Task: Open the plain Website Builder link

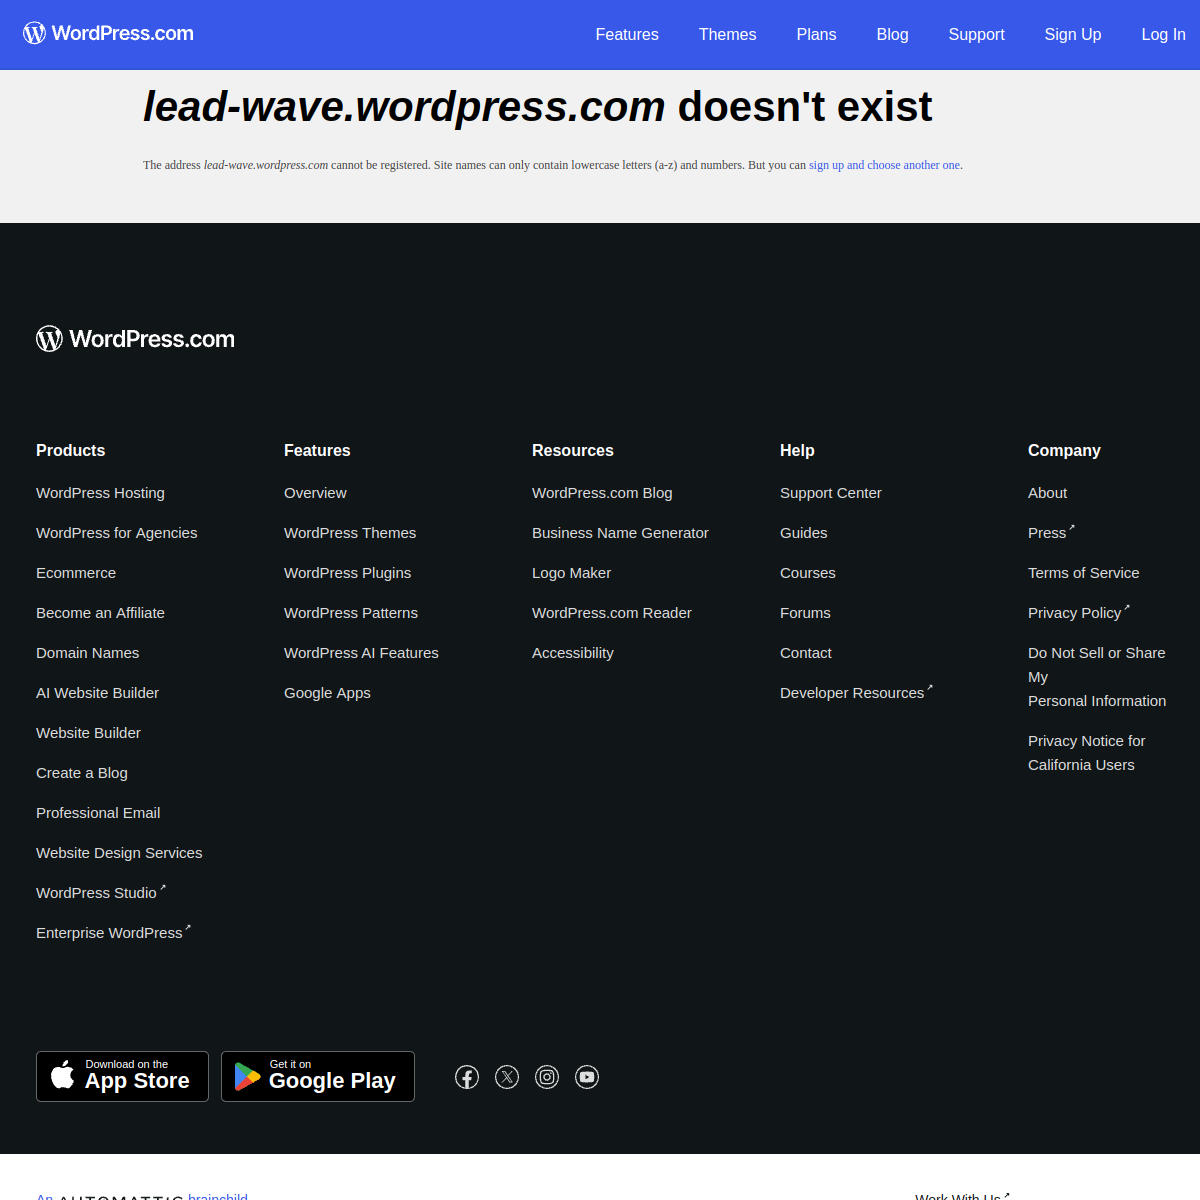Action: pyautogui.click(x=88, y=733)
